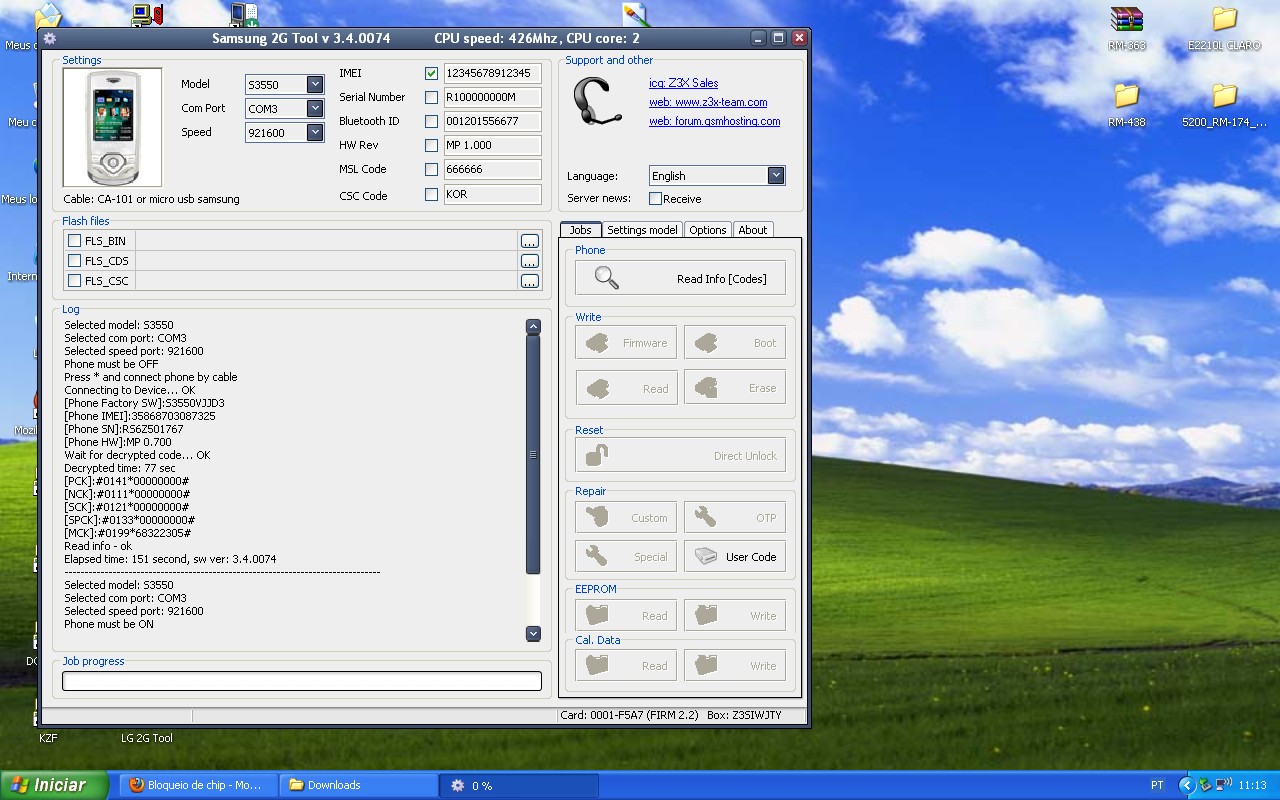Image resolution: width=1280 pixels, height=800 pixels.
Task: Check the Server news Receive checkbox
Action: pyautogui.click(x=656, y=199)
